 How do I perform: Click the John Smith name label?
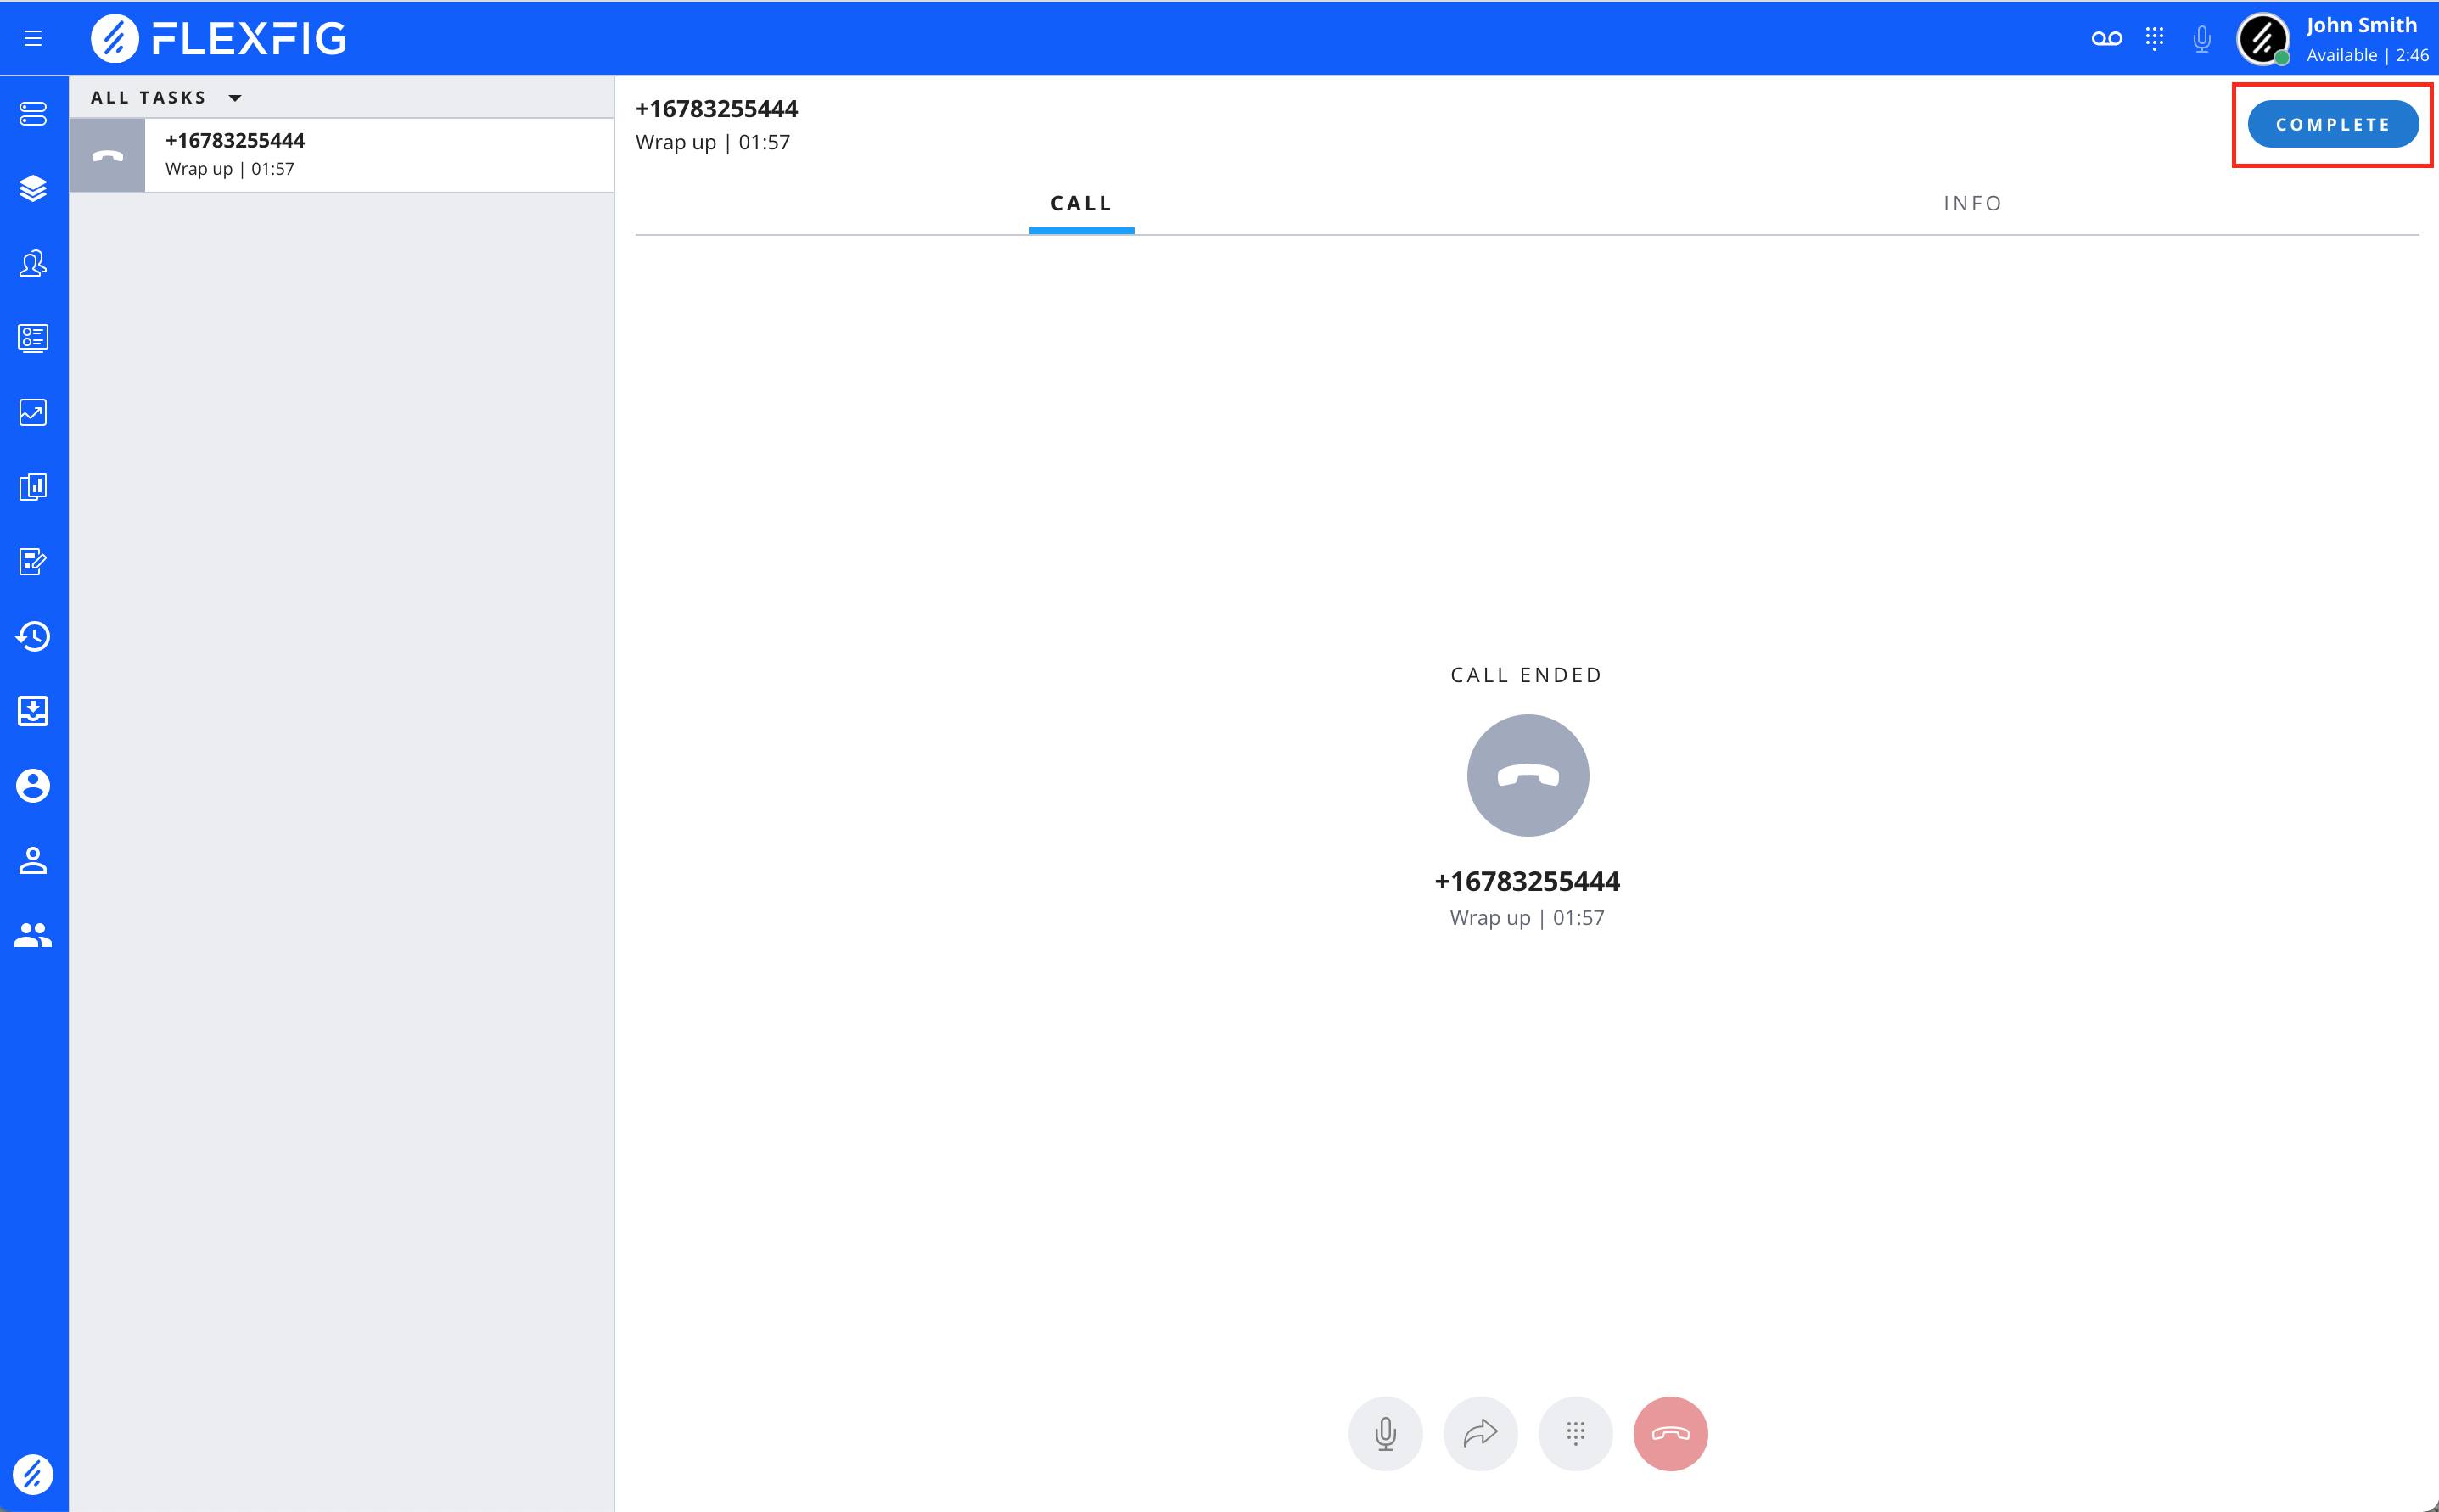click(x=2361, y=25)
